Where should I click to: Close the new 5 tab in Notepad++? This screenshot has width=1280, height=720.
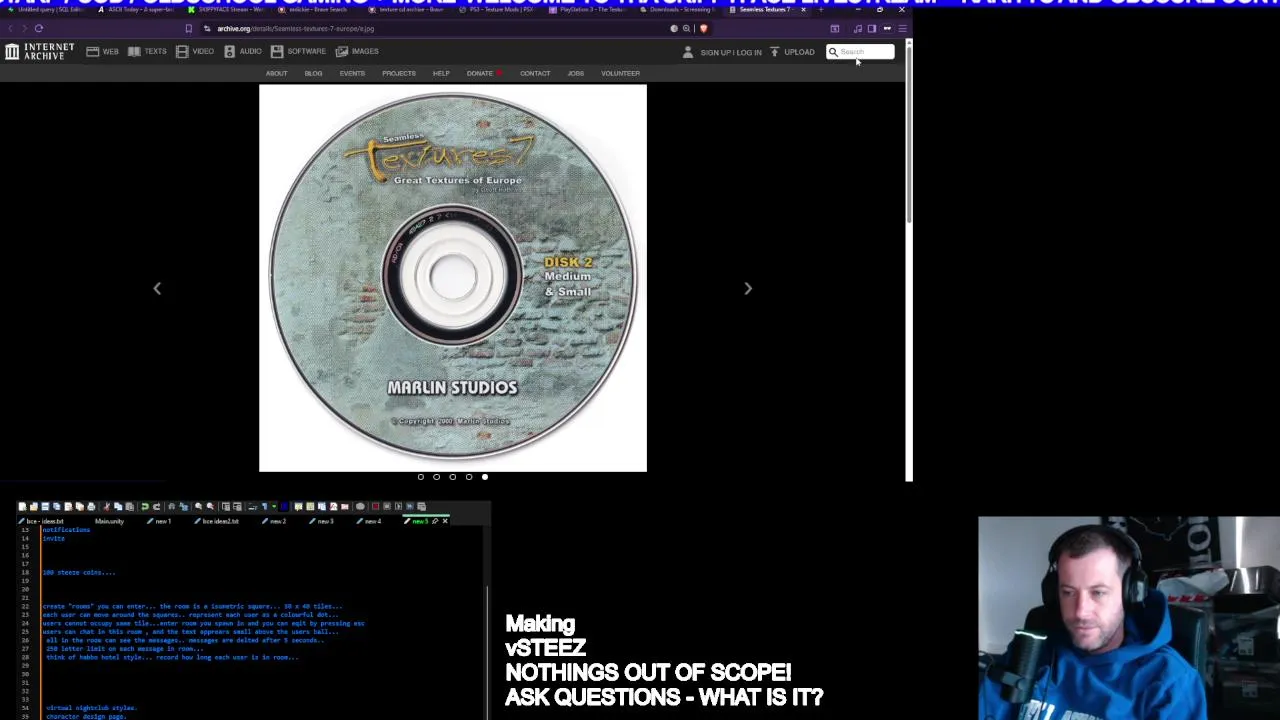445,521
